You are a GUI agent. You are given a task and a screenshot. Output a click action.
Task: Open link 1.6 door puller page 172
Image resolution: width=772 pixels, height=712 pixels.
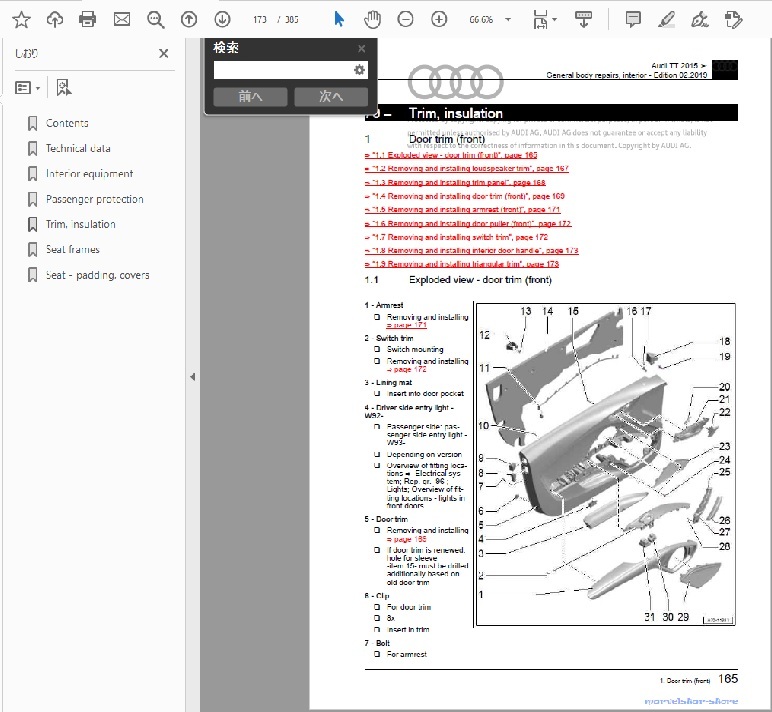467,224
